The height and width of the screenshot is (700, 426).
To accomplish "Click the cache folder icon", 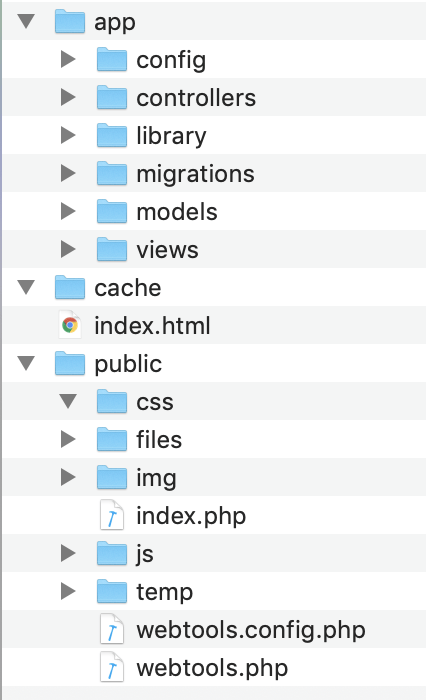I will point(70,287).
